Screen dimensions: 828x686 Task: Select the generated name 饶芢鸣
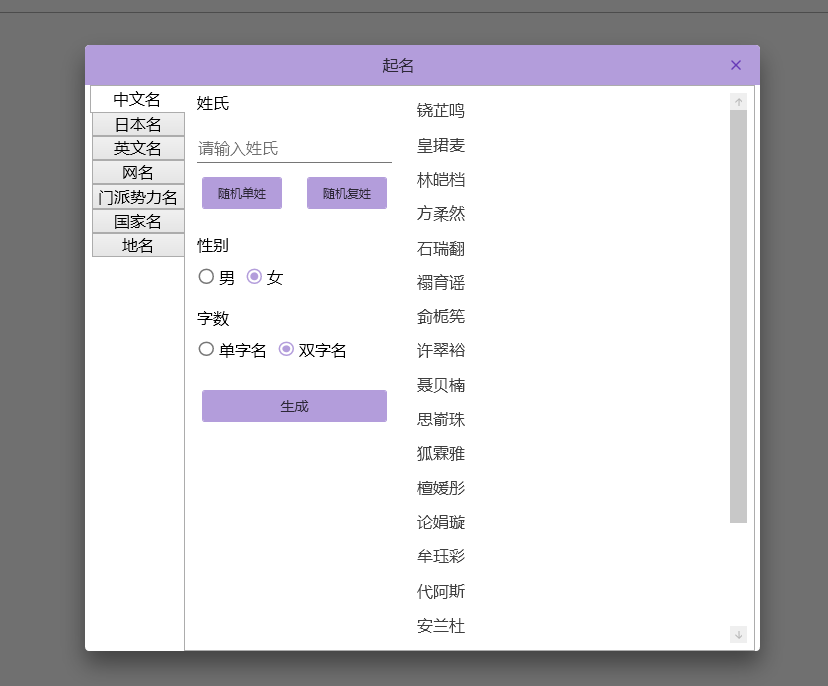tap(440, 110)
